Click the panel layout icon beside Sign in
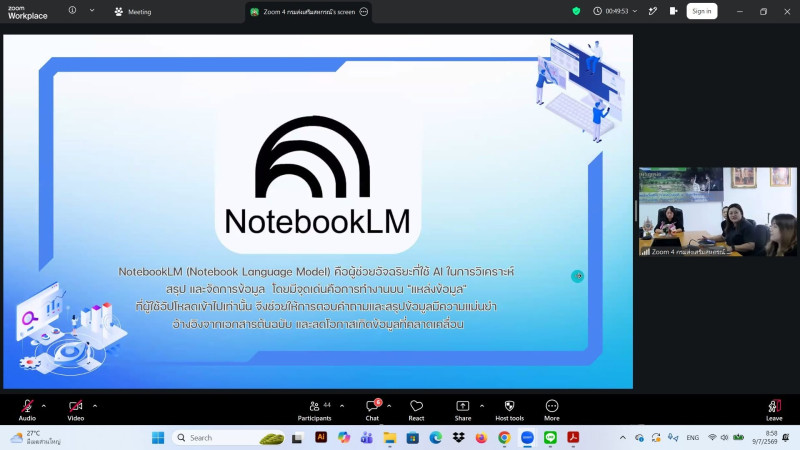Screen dimensions: 800x450 673,11
